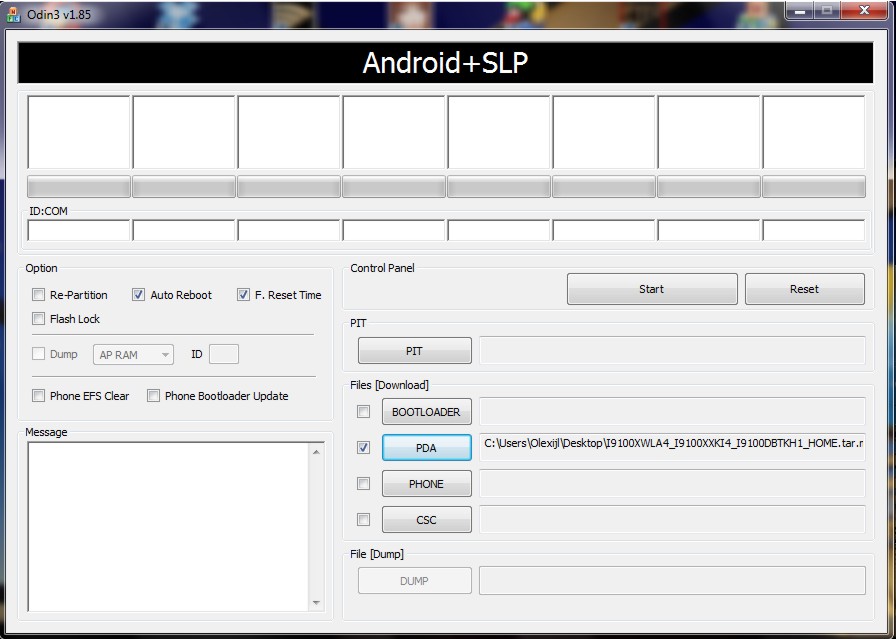Image resolution: width=896 pixels, height=639 pixels.
Task: Click the DUMP button
Action: [x=415, y=581]
